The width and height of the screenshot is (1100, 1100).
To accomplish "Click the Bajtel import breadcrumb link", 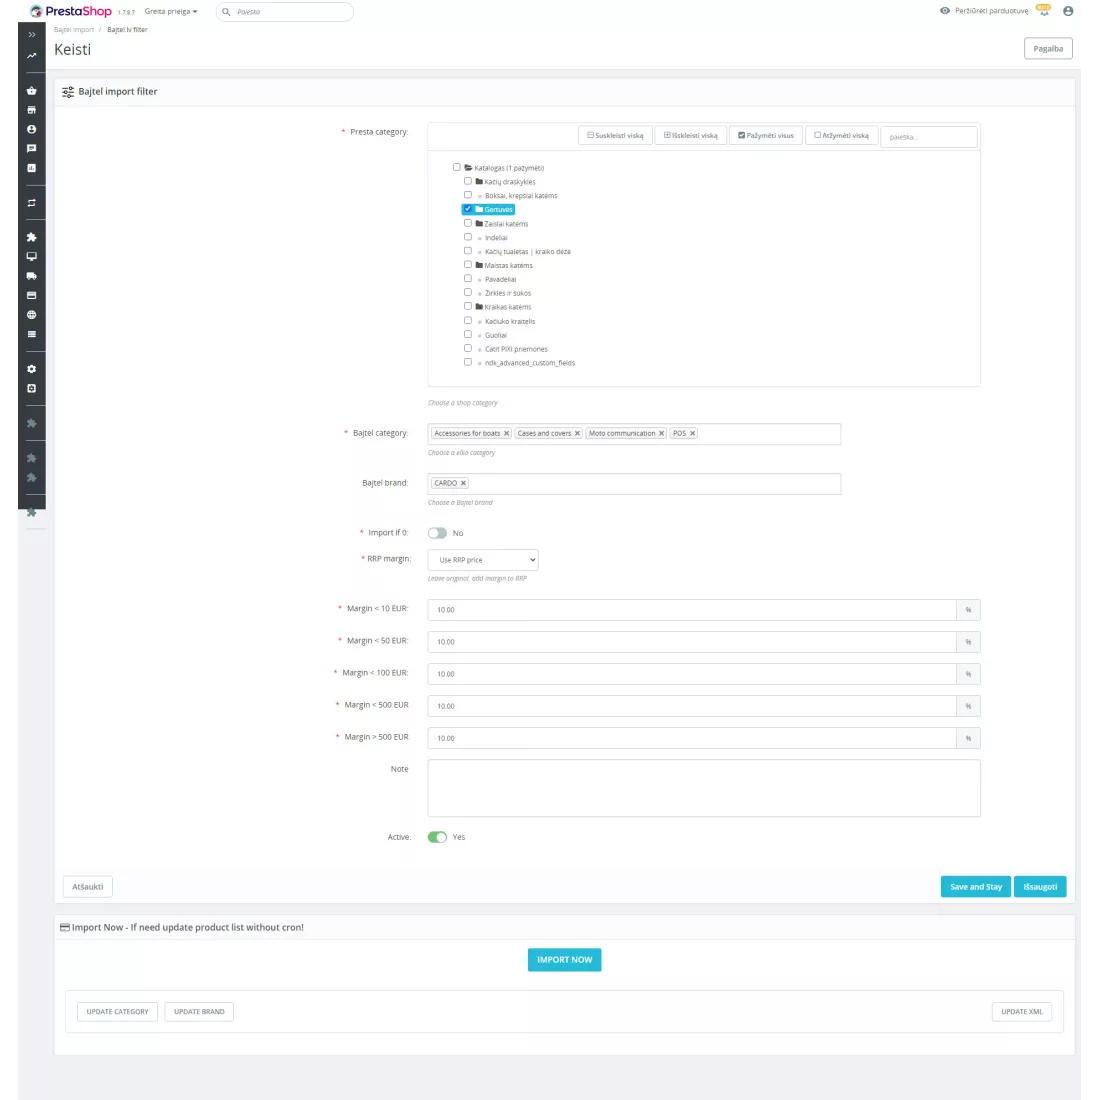I will tap(74, 30).
